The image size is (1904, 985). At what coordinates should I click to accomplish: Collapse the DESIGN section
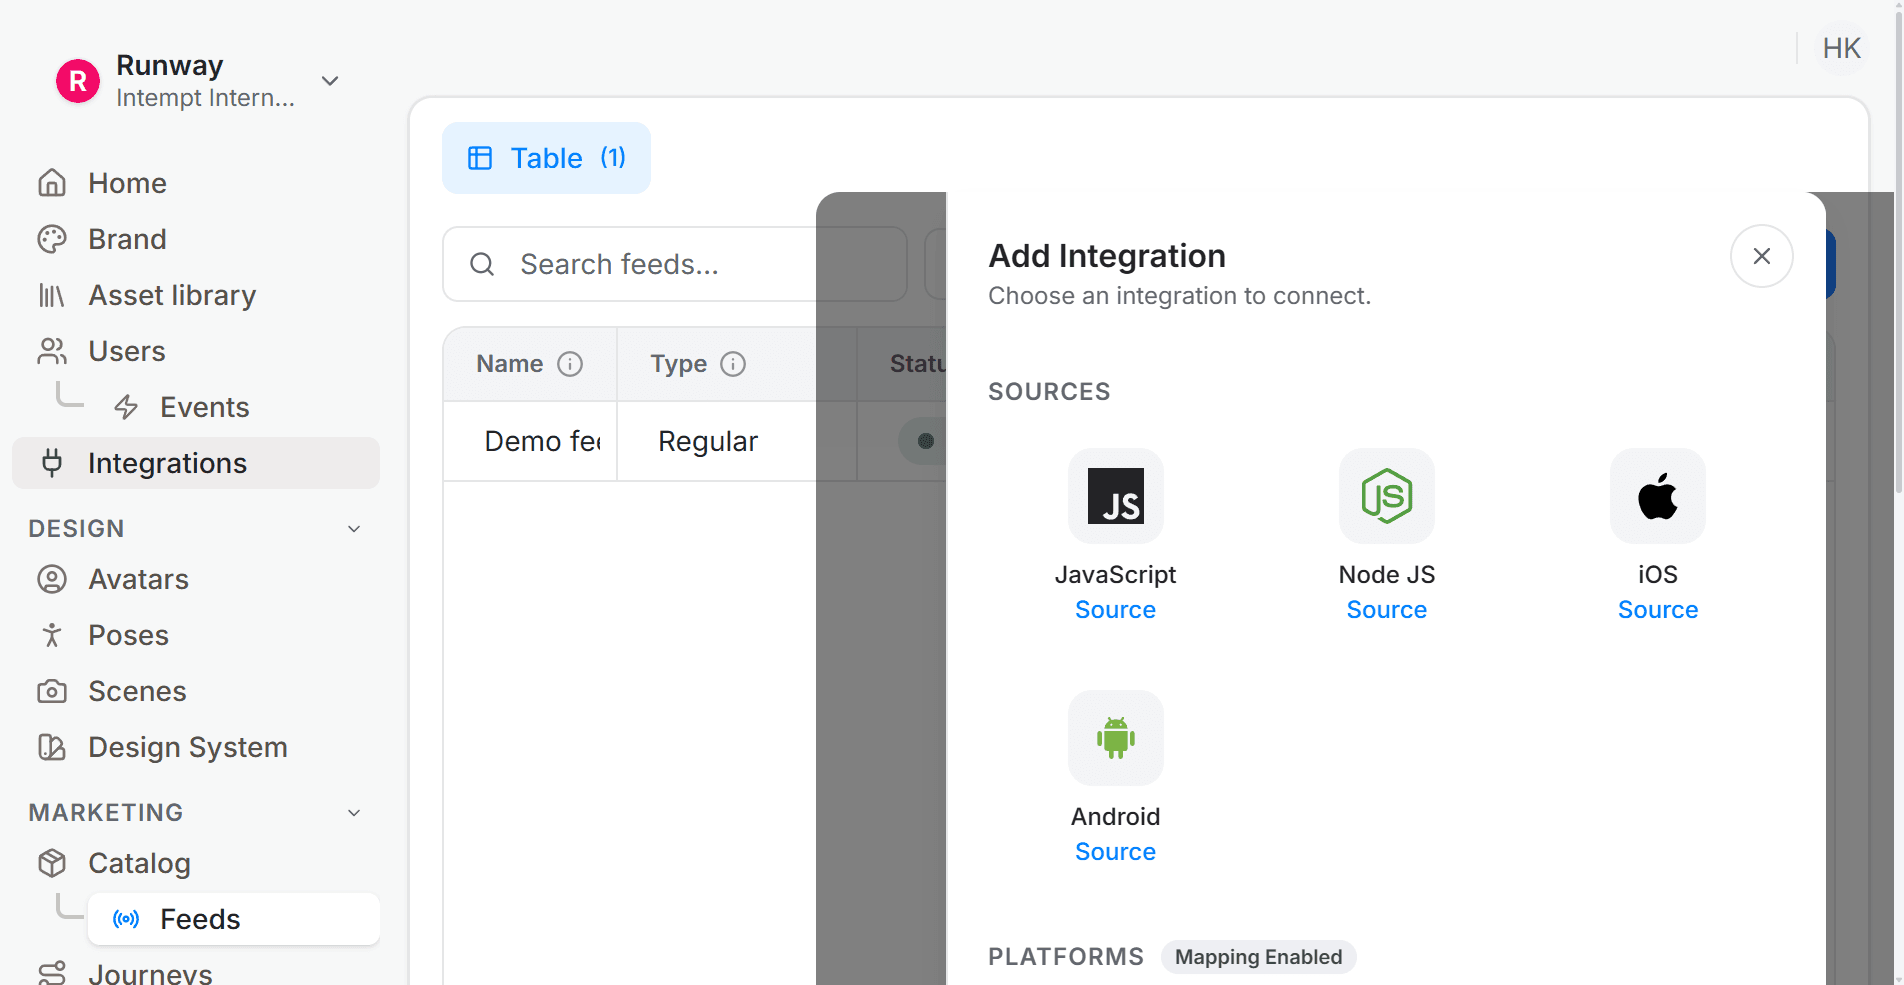(354, 529)
